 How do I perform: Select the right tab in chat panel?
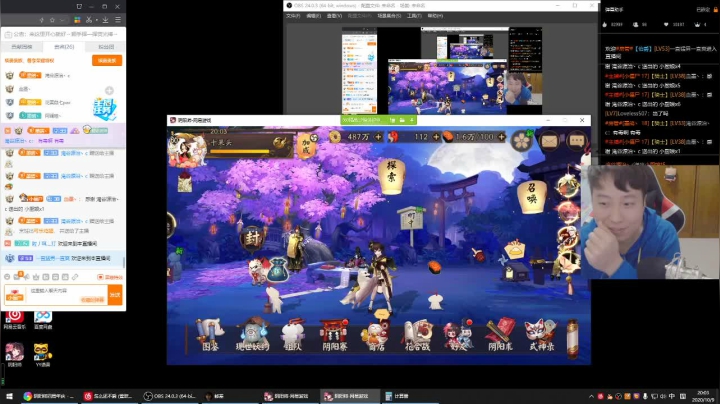click(106, 46)
